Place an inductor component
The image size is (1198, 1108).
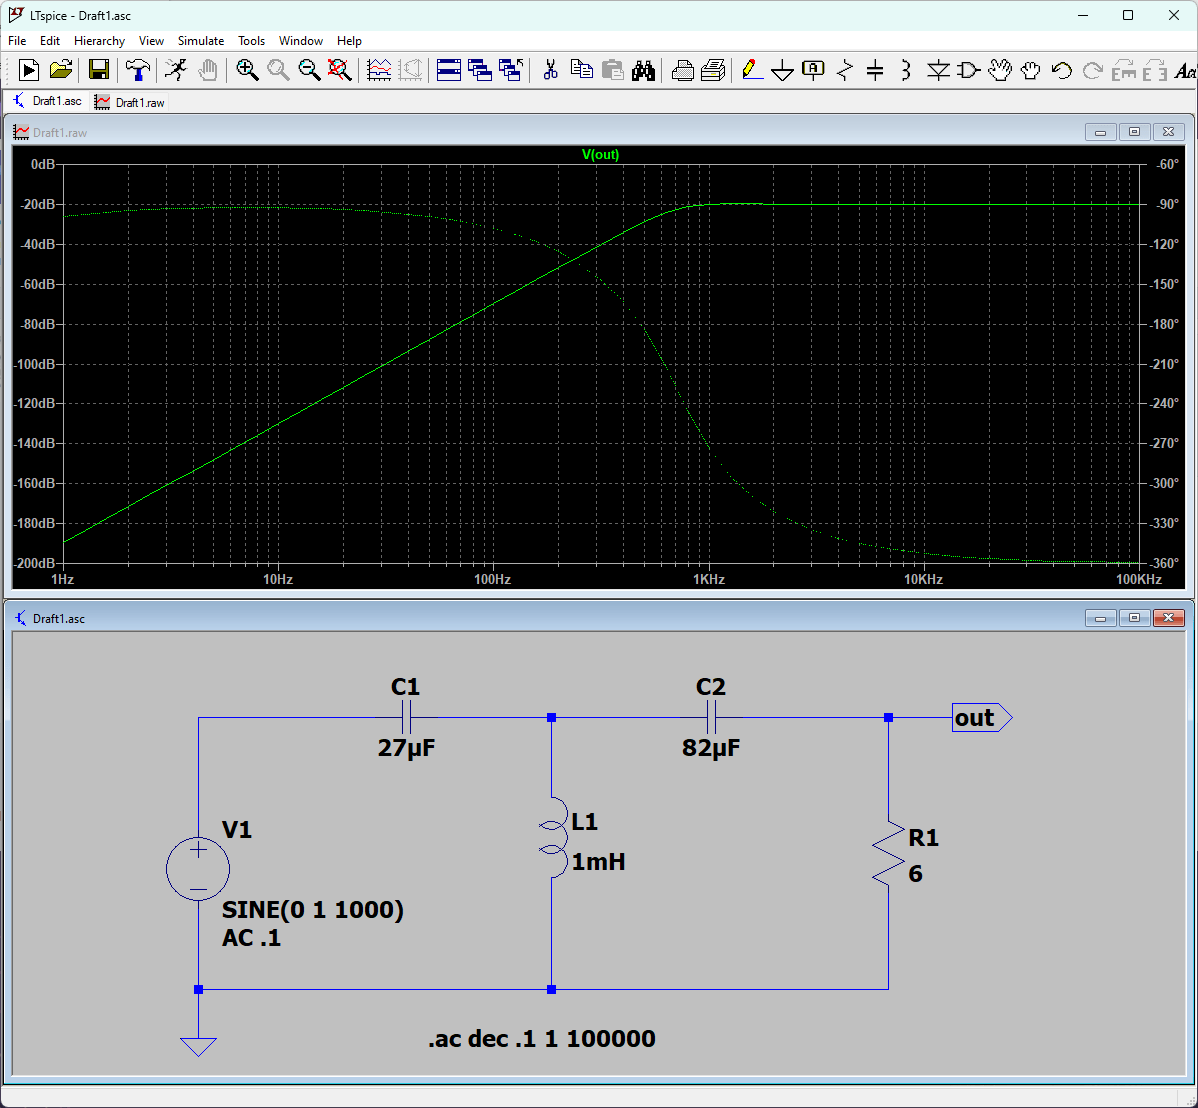click(x=906, y=70)
